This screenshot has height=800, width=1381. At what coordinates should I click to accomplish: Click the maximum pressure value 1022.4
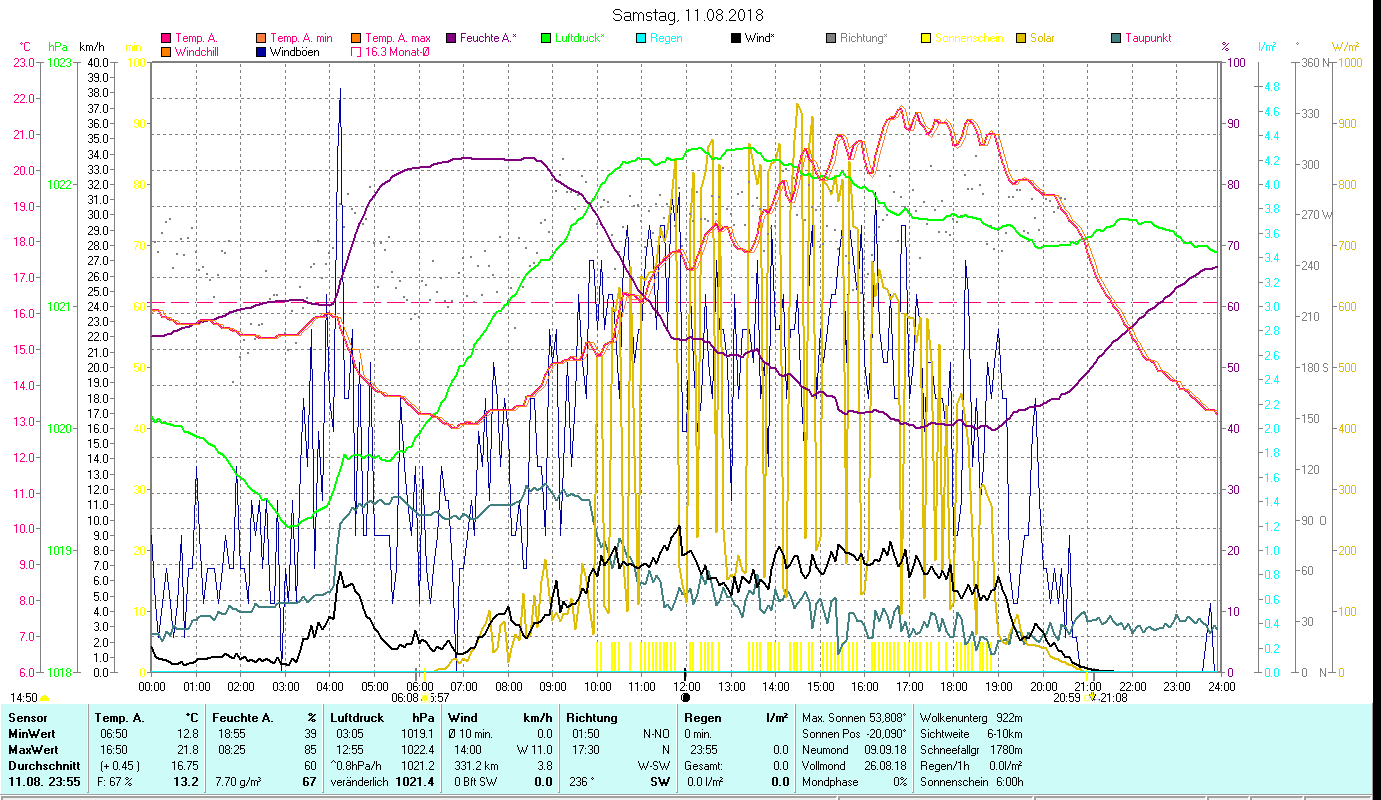(x=419, y=750)
